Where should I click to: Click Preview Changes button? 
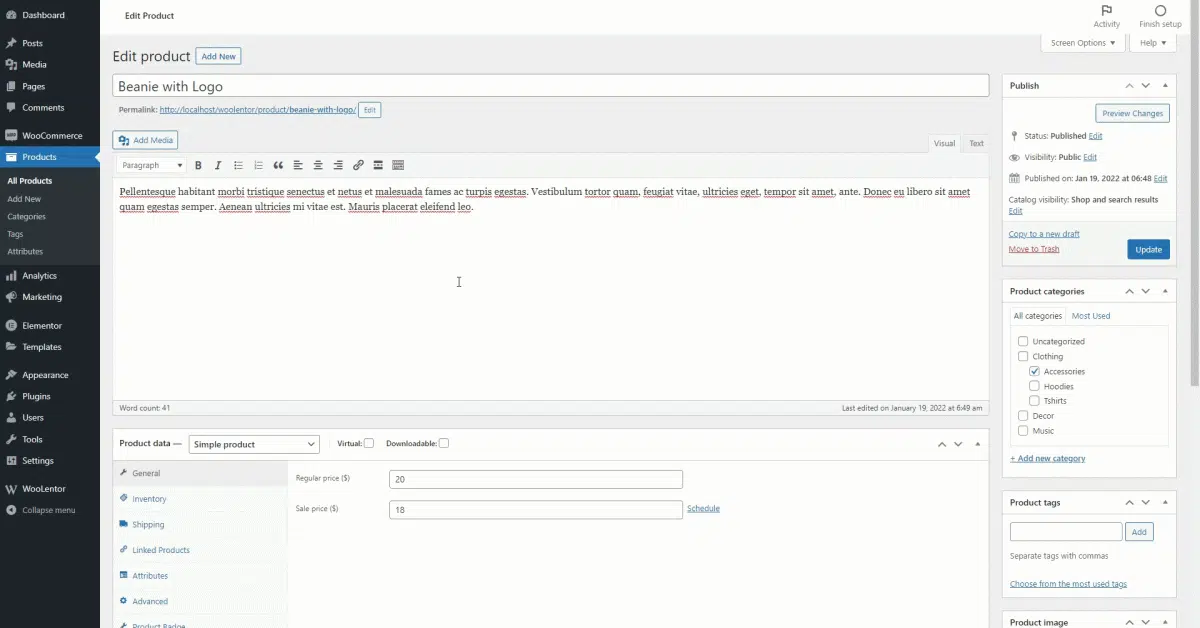[x=1132, y=113]
